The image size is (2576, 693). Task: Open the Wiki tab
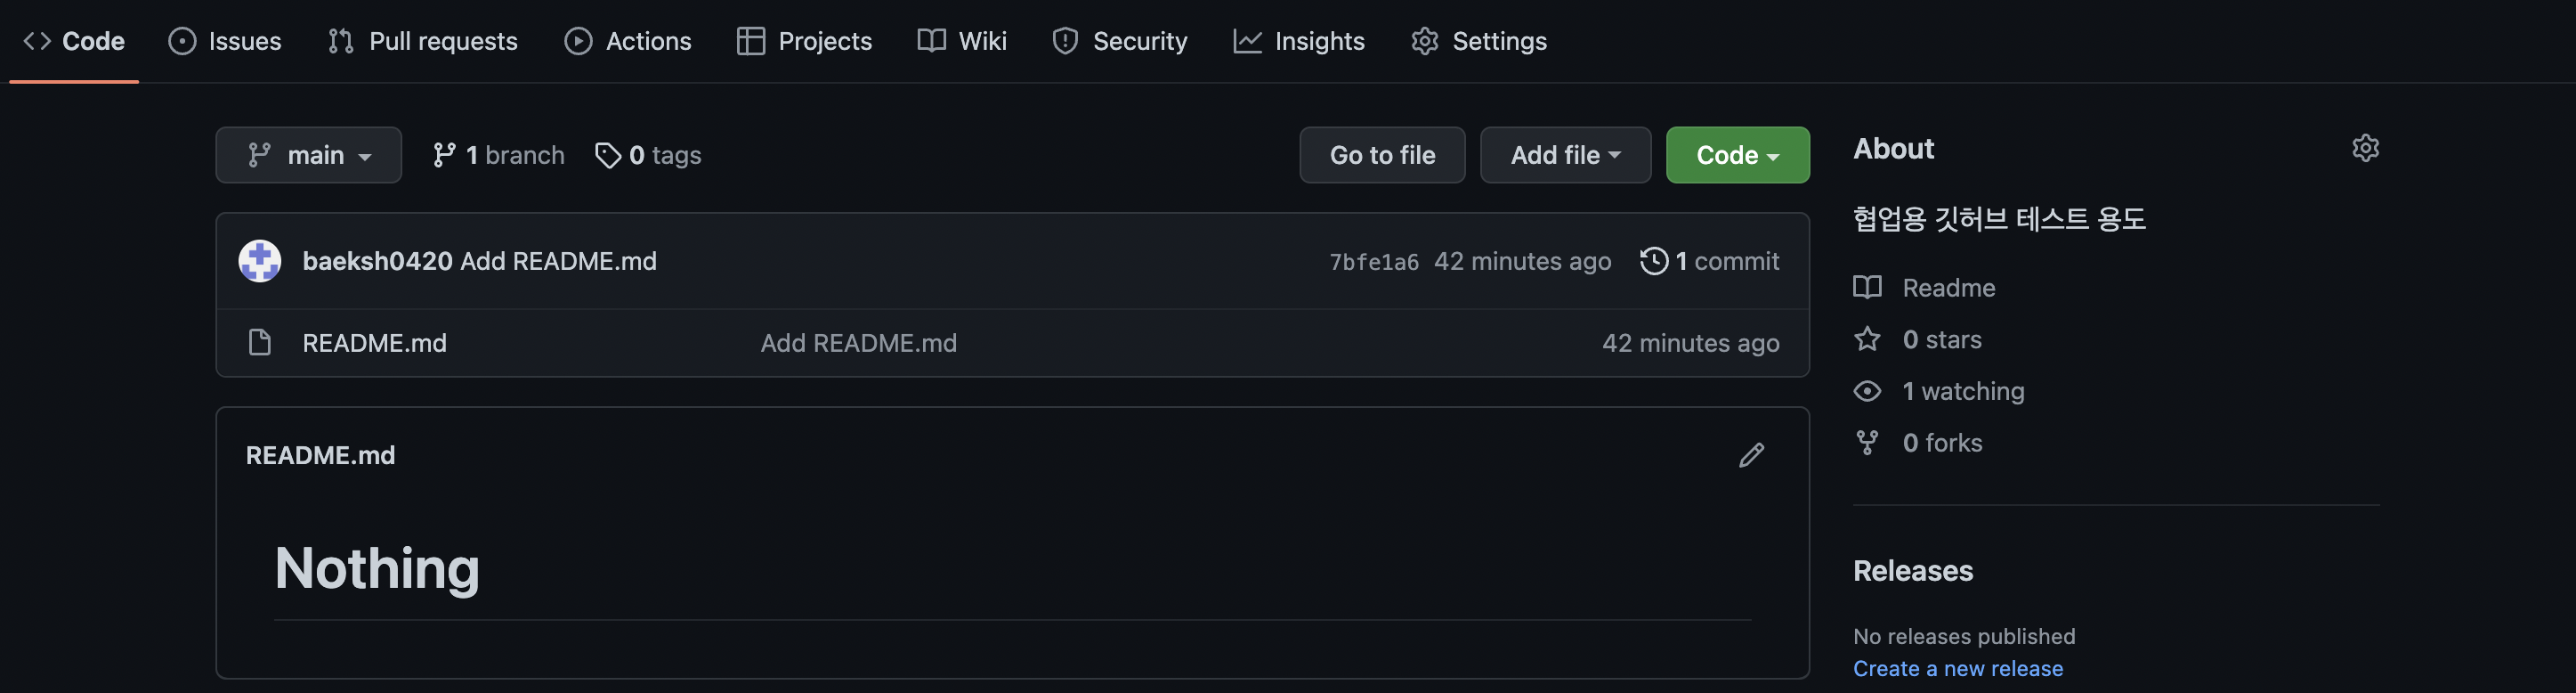[x=962, y=41]
